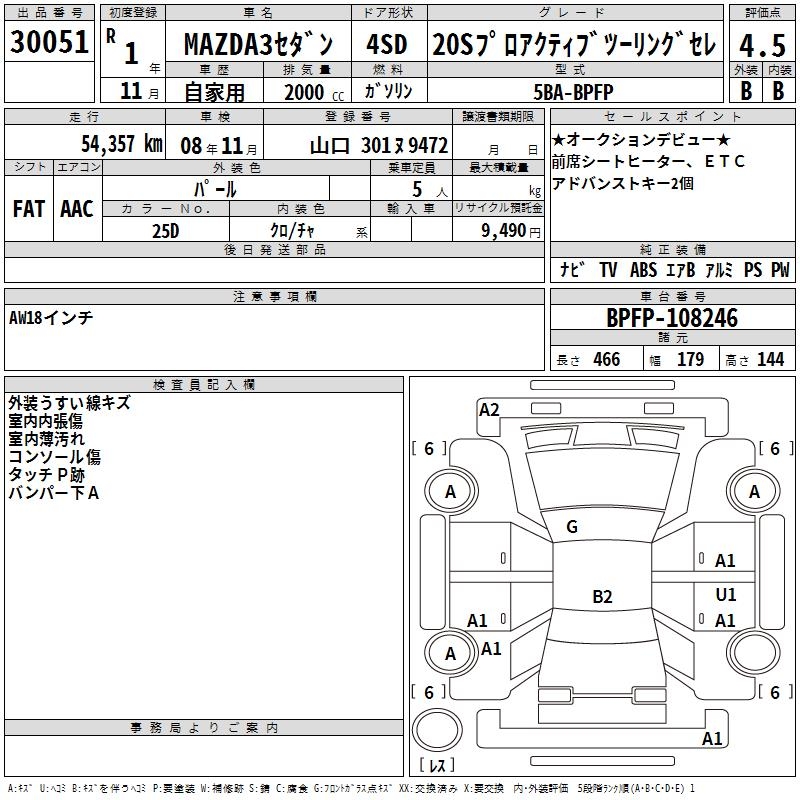
Task: Click the inspector note コンソール傷
Action: 55,456
